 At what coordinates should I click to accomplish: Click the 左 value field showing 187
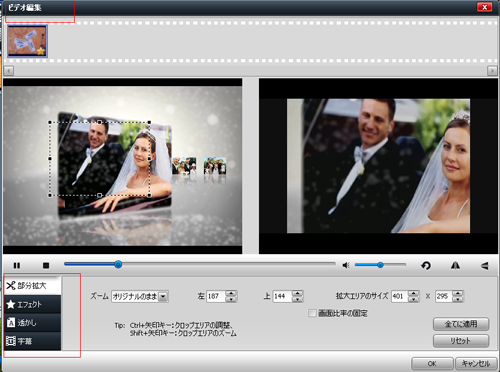(x=216, y=296)
